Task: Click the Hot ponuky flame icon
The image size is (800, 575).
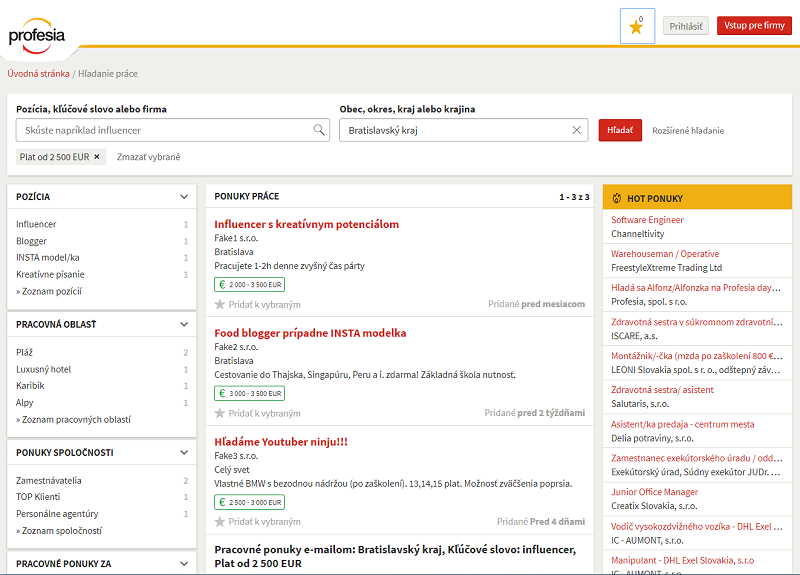Action: [616, 198]
